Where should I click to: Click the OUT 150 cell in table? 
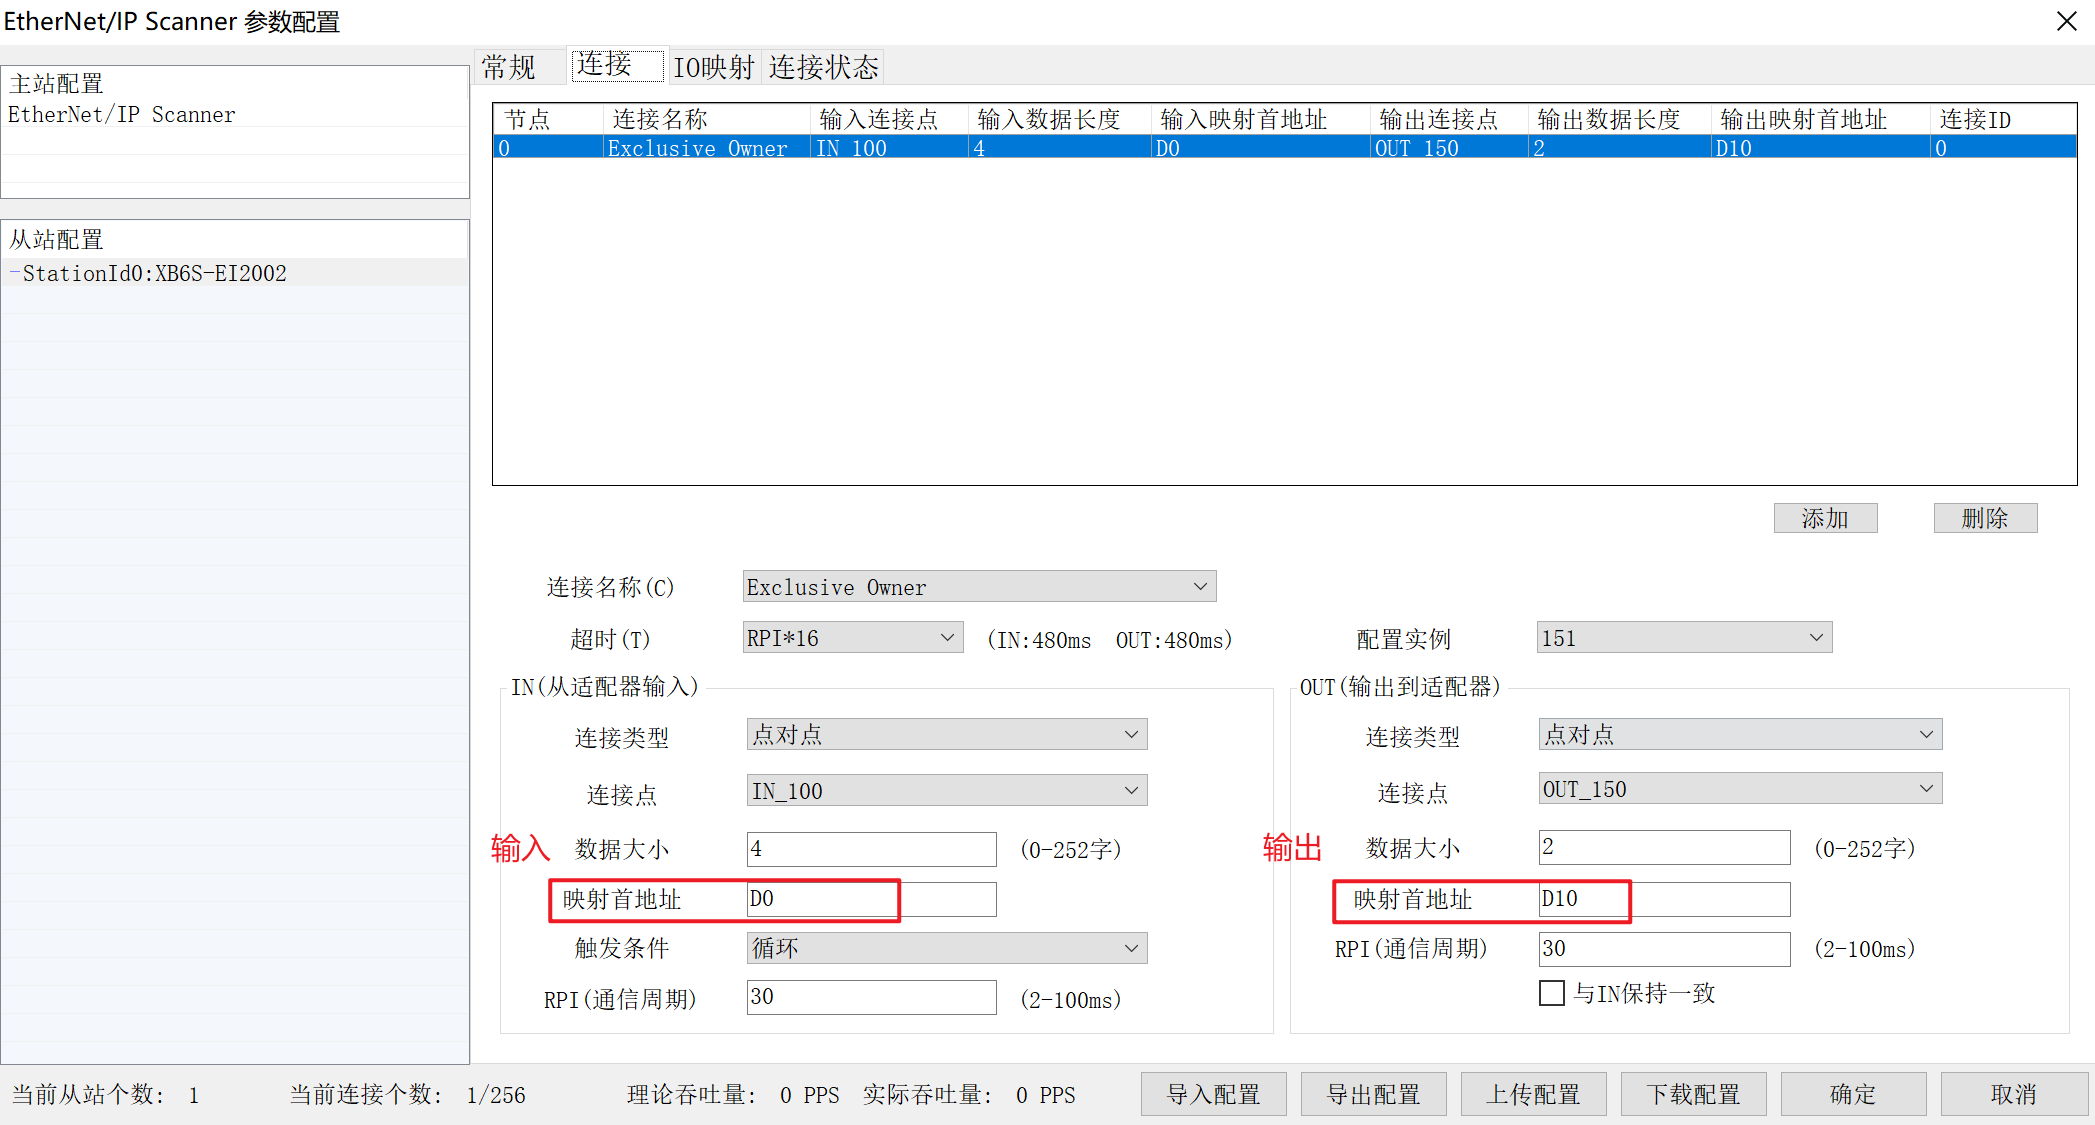click(x=1449, y=148)
